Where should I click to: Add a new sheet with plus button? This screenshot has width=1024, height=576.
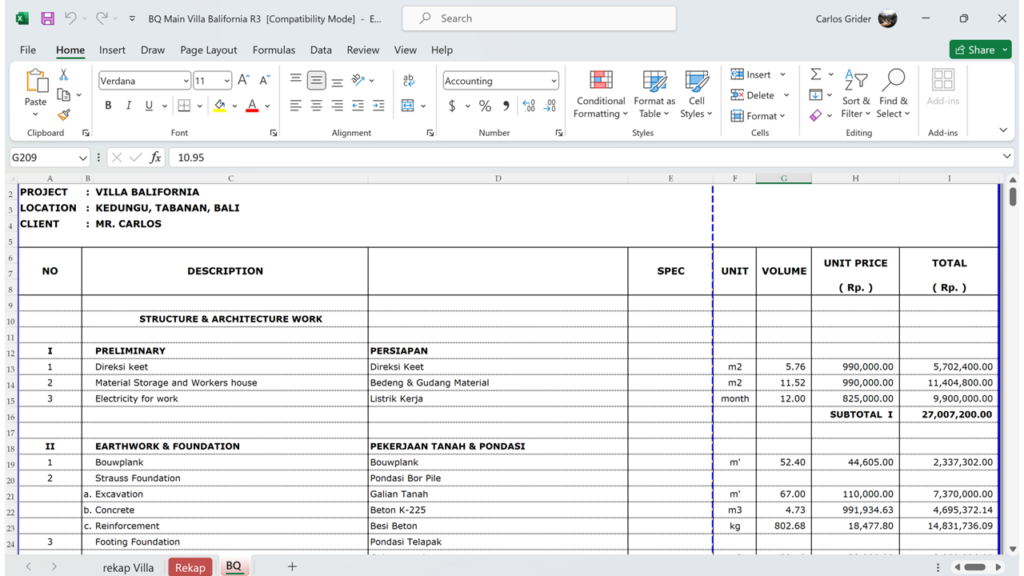pyautogui.click(x=292, y=567)
